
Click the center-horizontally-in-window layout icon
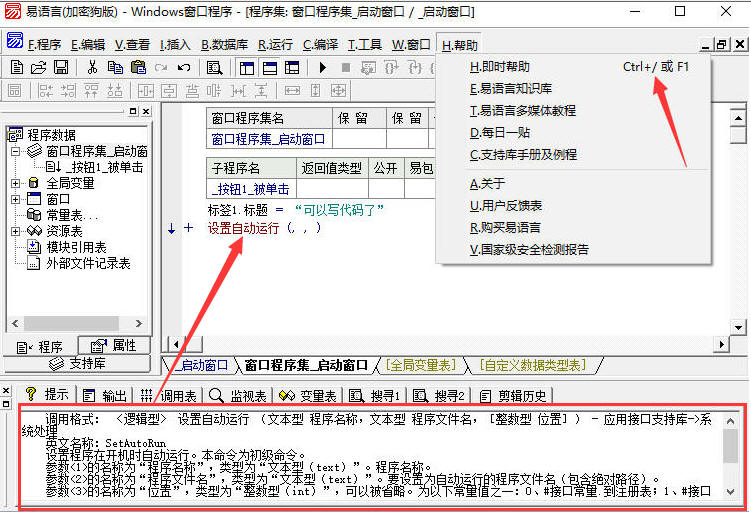(146, 91)
